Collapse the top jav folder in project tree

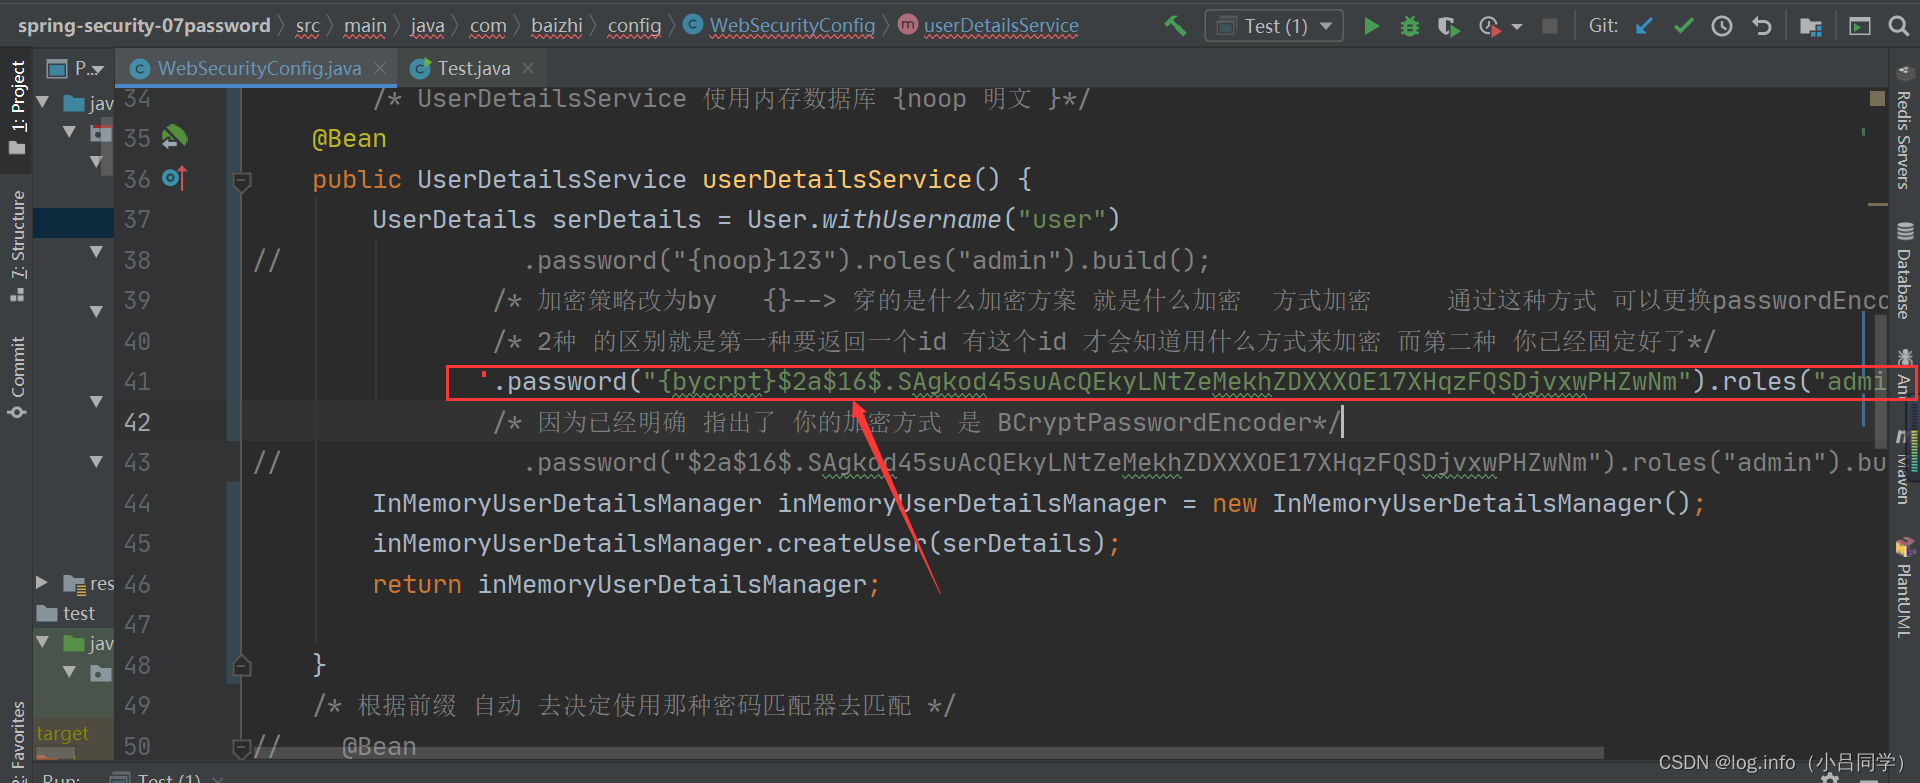(x=43, y=102)
